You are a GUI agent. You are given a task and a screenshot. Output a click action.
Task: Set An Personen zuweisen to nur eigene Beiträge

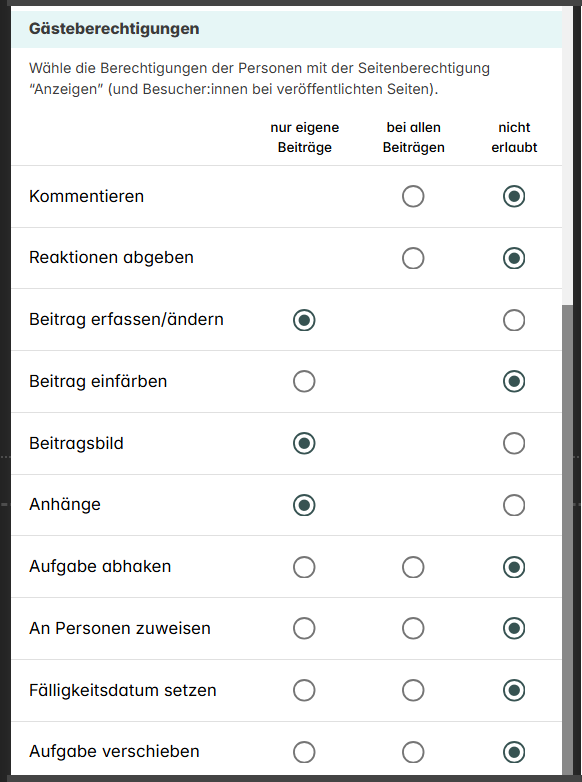304,628
